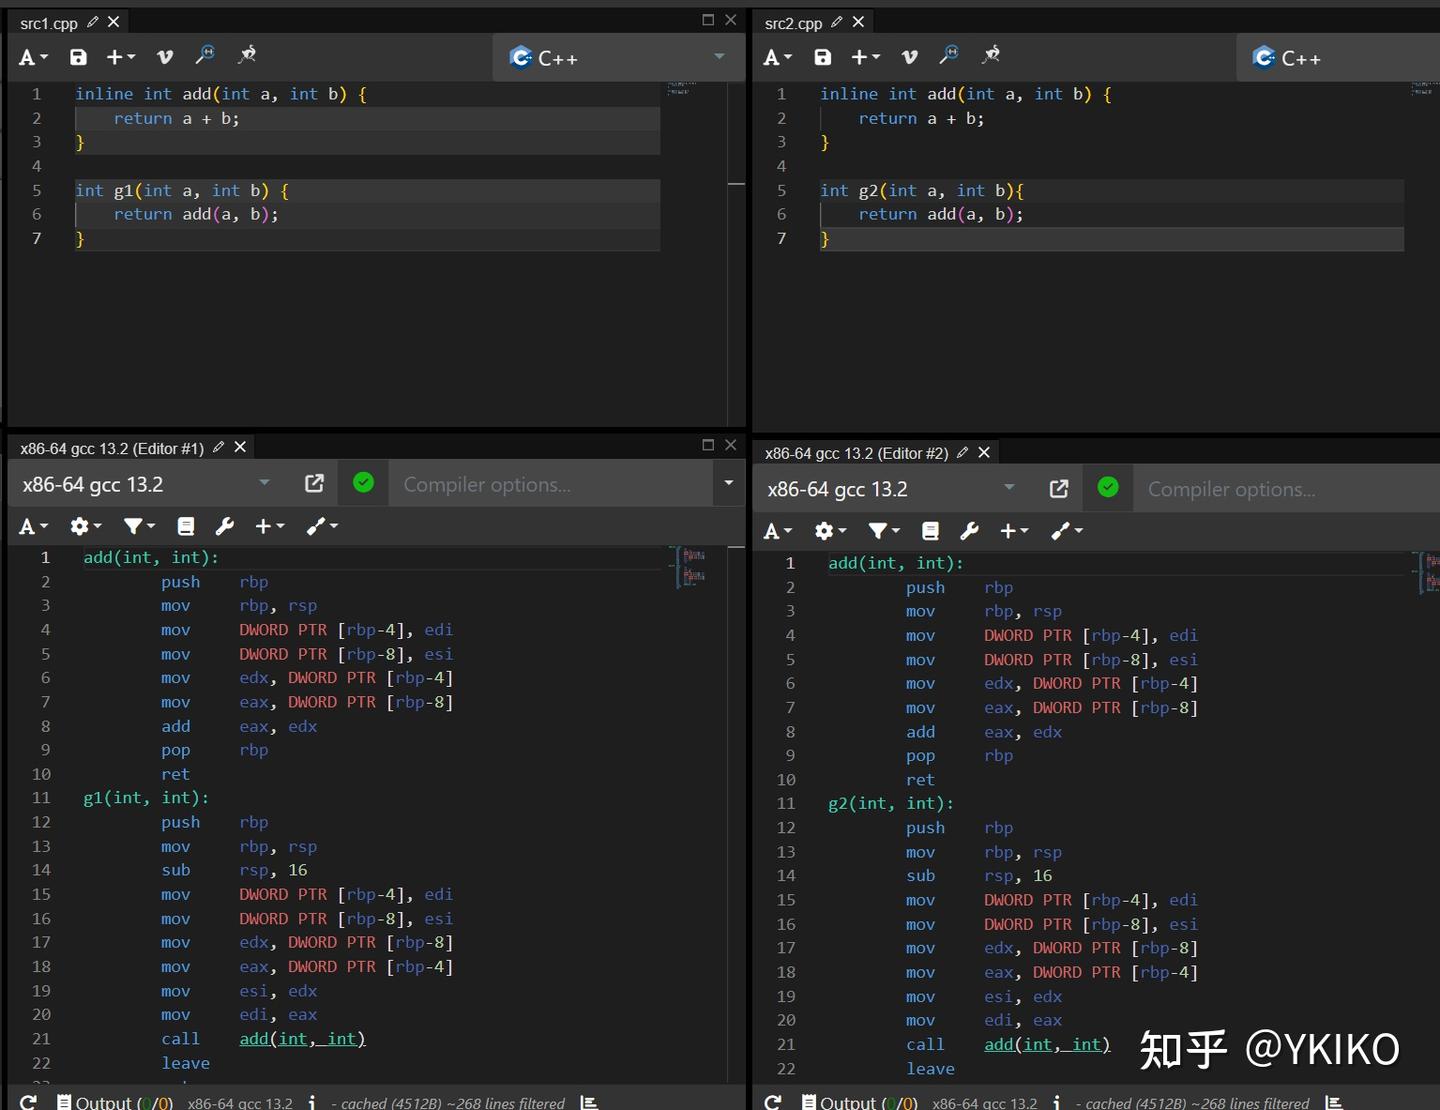Pop out the Editor #2 compiler picker
This screenshot has width=1440, height=1110.
coord(1058,489)
